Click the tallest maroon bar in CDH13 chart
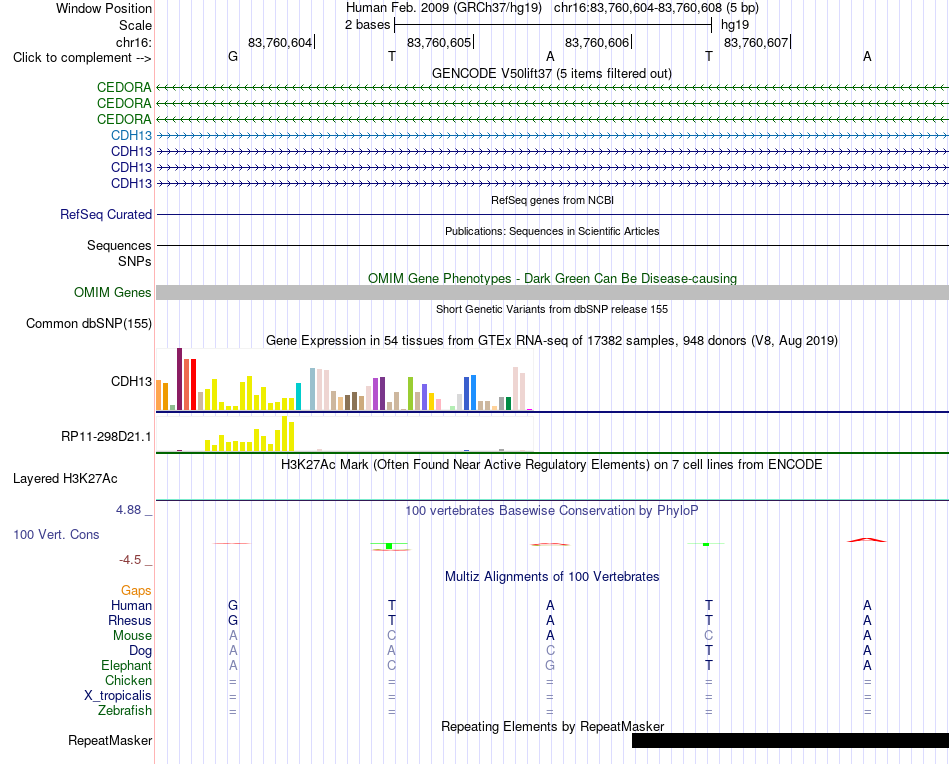This screenshot has height=764, width=950. [179, 379]
